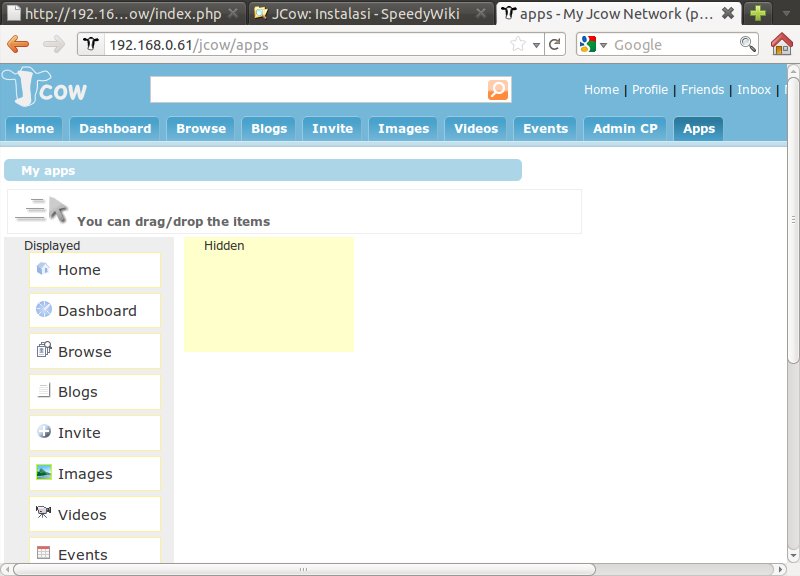The width and height of the screenshot is (800, 576).
Task: Click the Invite item in Displayed list
Action: click(95, 433)
